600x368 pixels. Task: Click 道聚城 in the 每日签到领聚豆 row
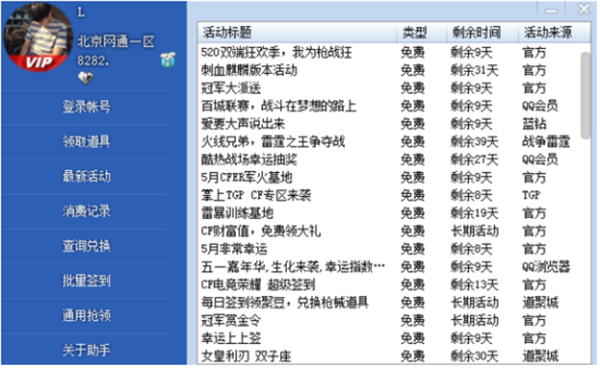coord(540,303)
